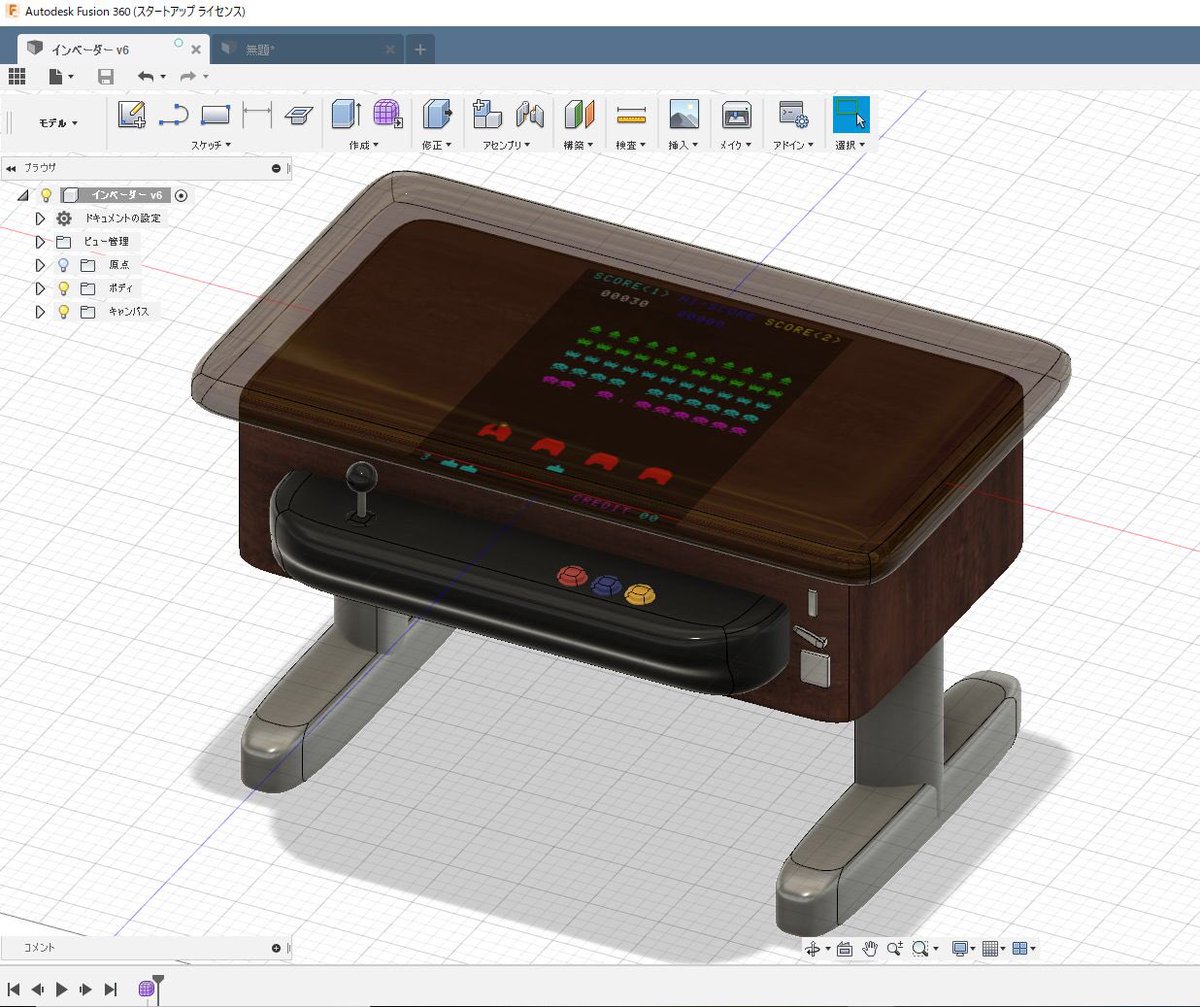Click the Insert image icon
This screenshot has height=1007, width=1200.
684,114
